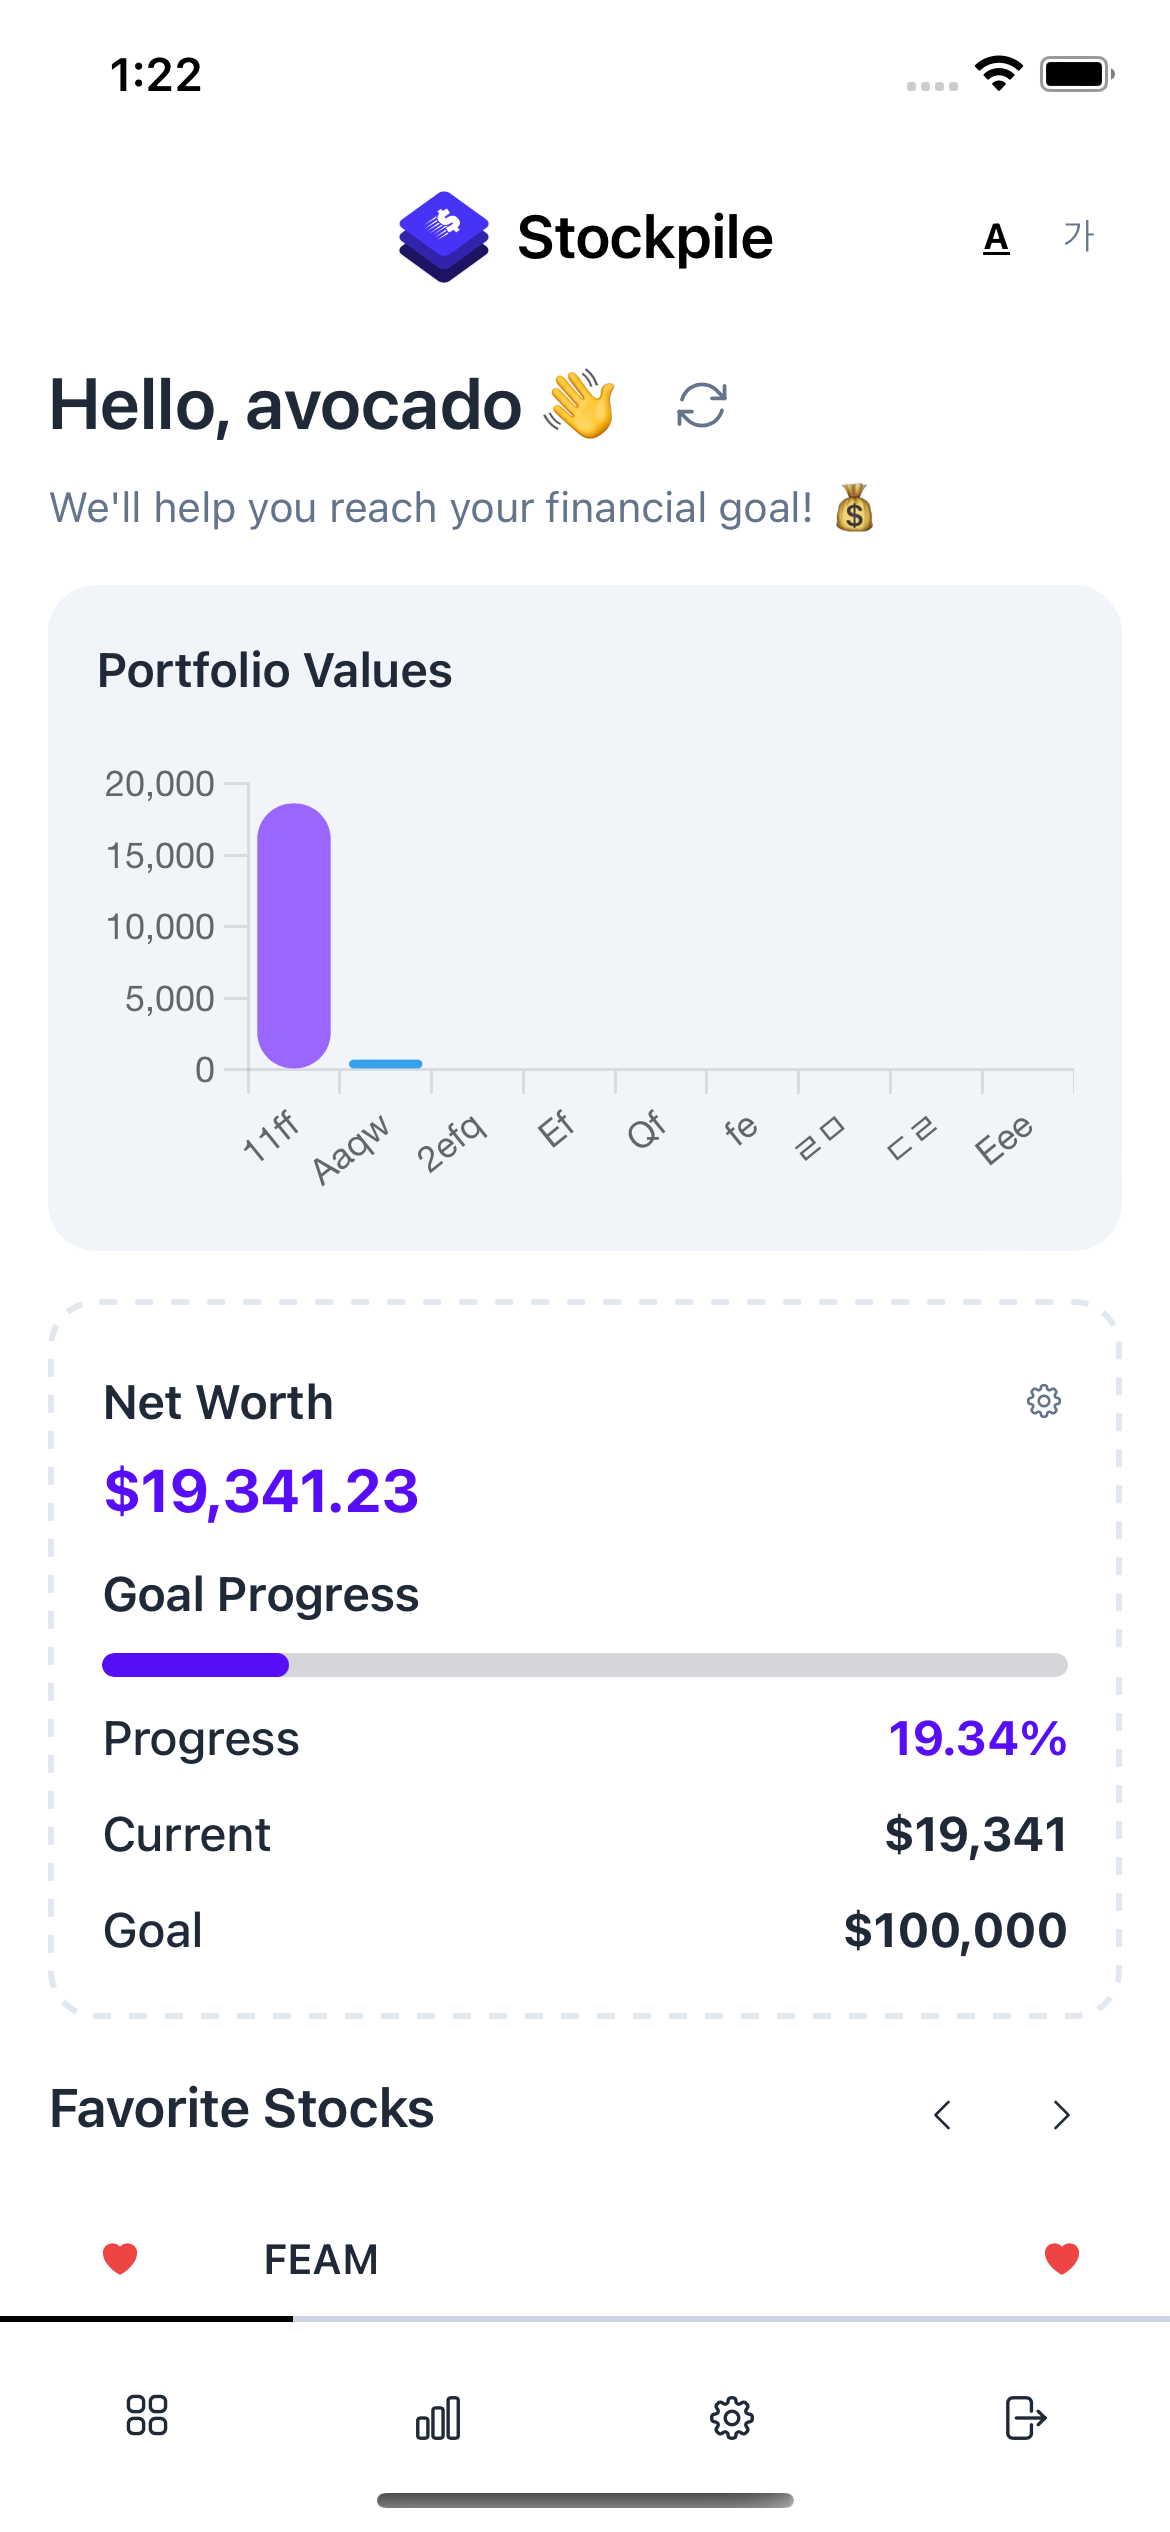This screenshot has height=2532, width=1170.
Task: Click the blue Aaqw portfolio bar
Action: tap(386, 1064)
